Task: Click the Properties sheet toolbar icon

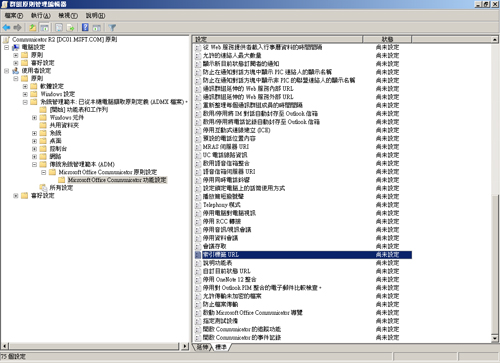Action: click(x=59, y=27)
